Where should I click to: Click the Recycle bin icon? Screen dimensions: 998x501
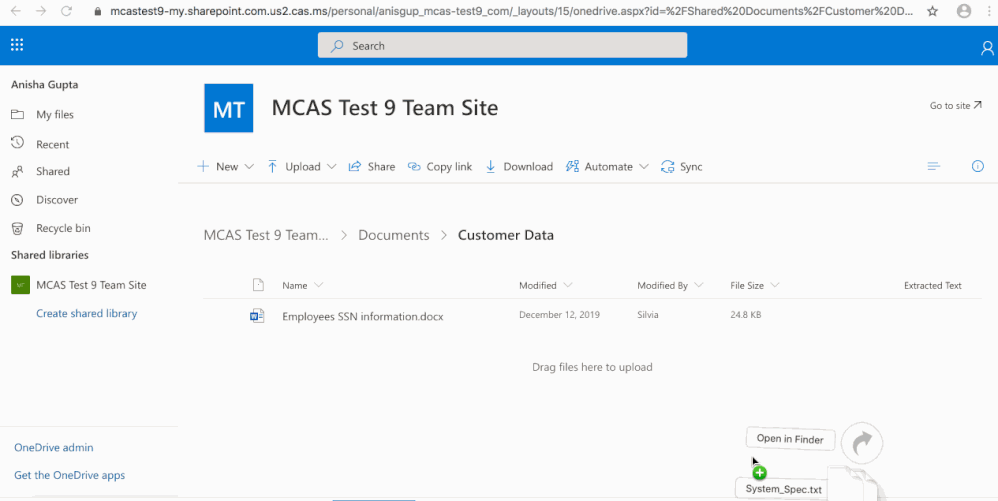[x=17, y=228]
